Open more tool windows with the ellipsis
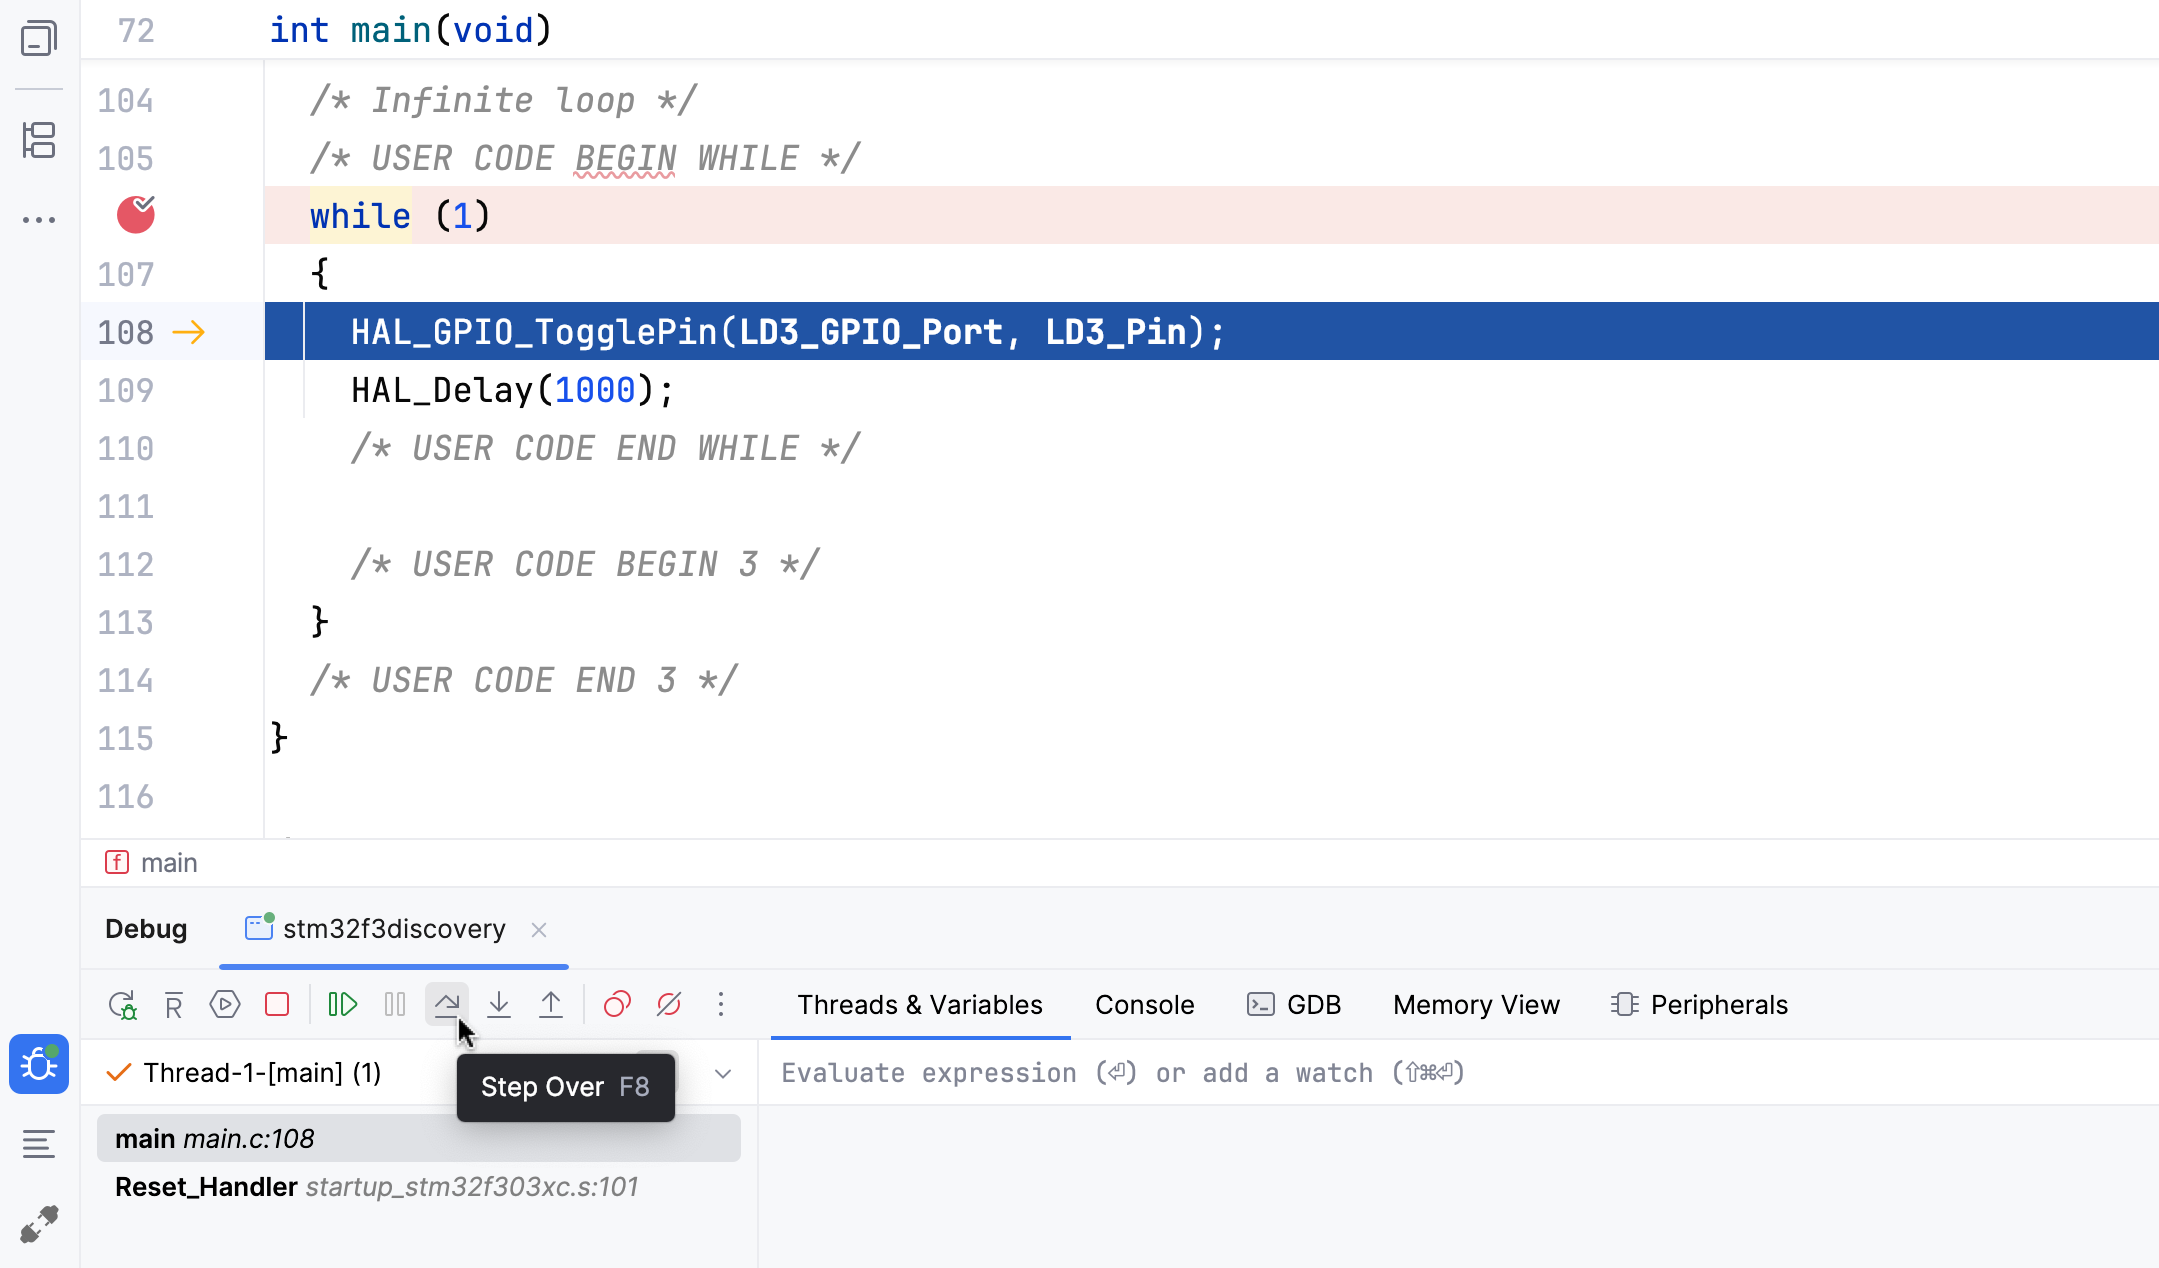 pos(38,219)
